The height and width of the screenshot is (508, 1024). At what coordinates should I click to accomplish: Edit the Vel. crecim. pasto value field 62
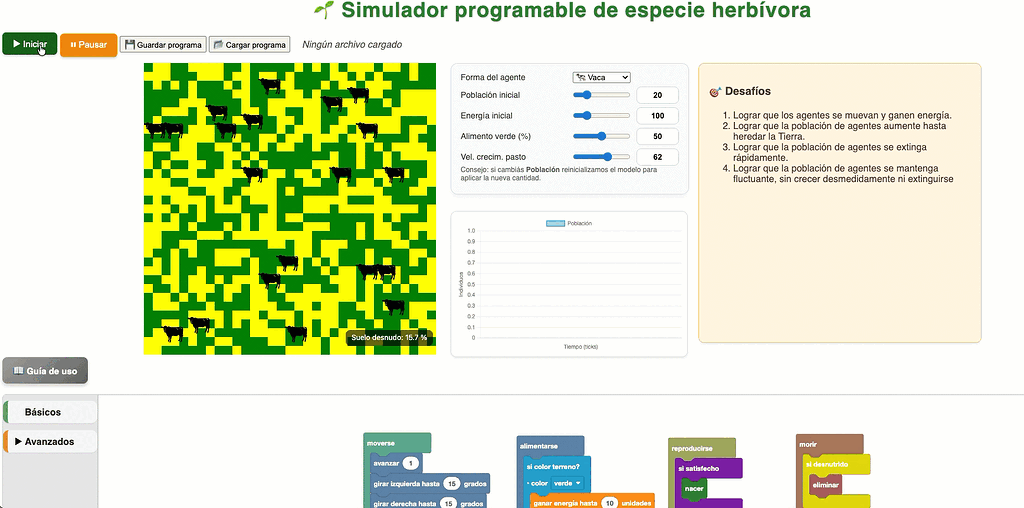pos(657,157)
